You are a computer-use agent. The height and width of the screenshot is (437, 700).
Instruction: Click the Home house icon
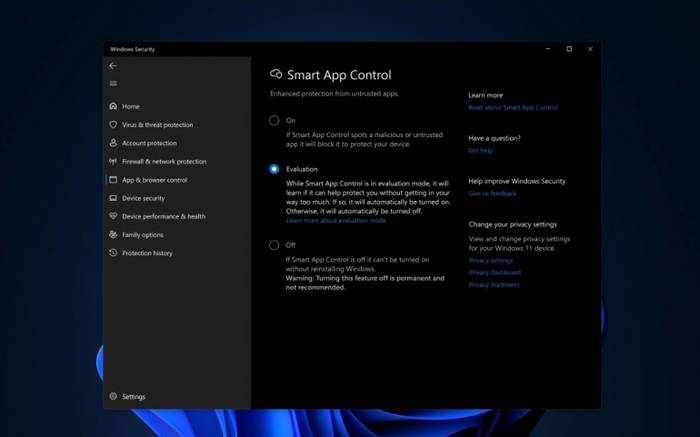pyautogui.click(x=113, y=106)
